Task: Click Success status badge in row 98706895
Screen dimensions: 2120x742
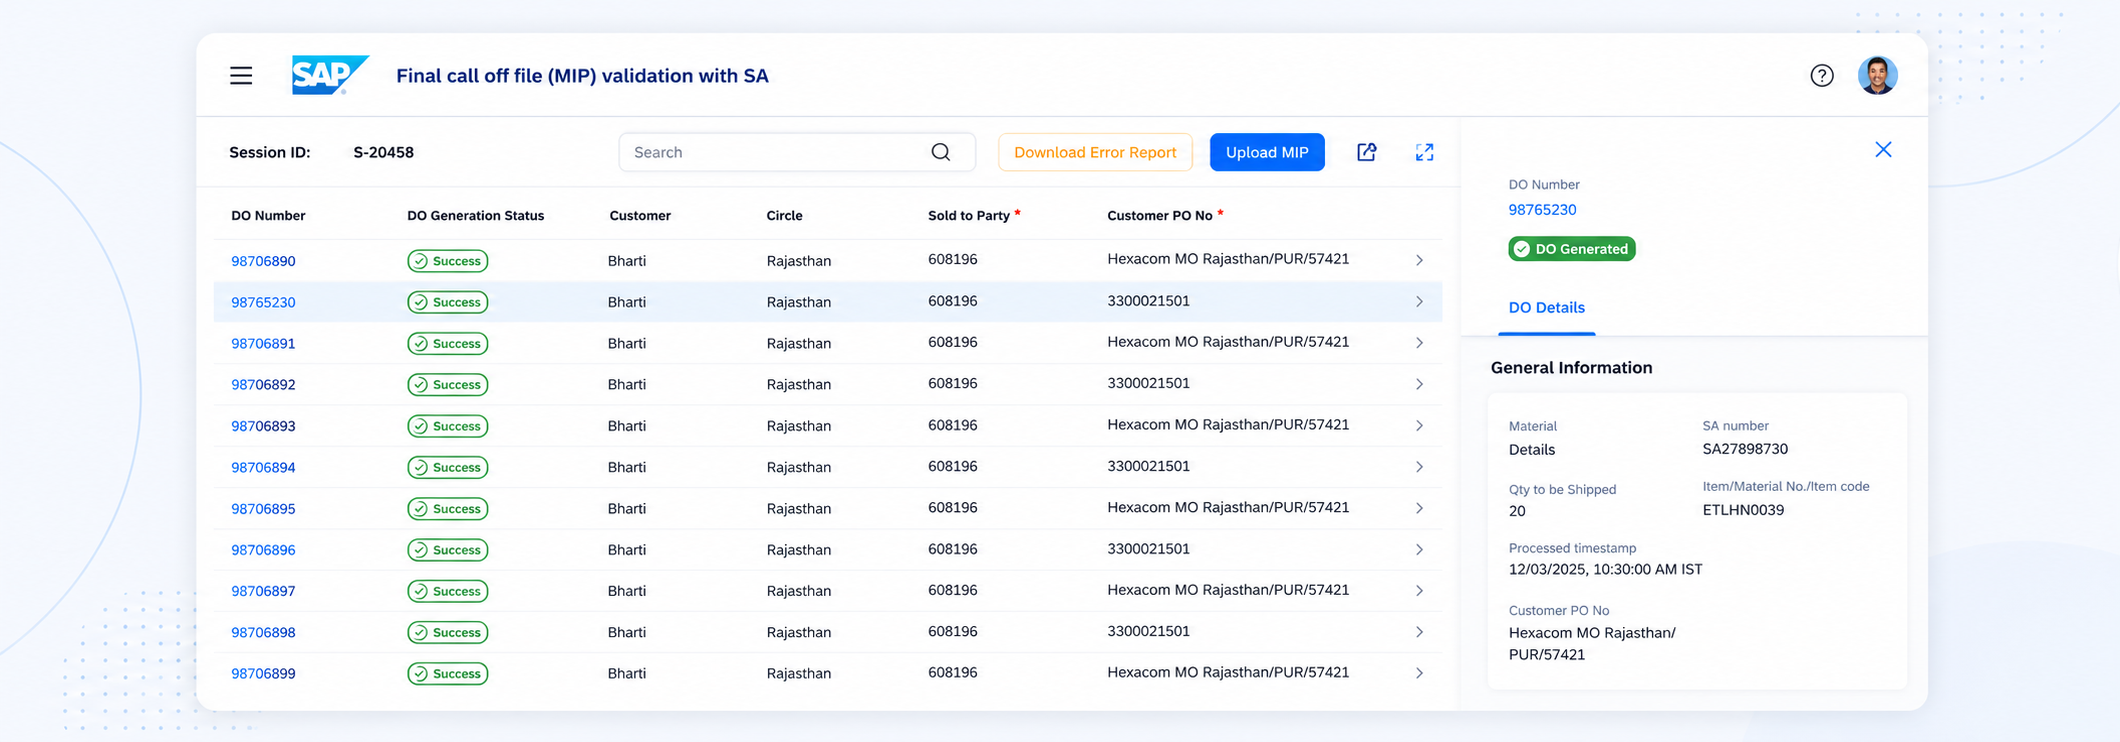Action: [x=448, y=509]
